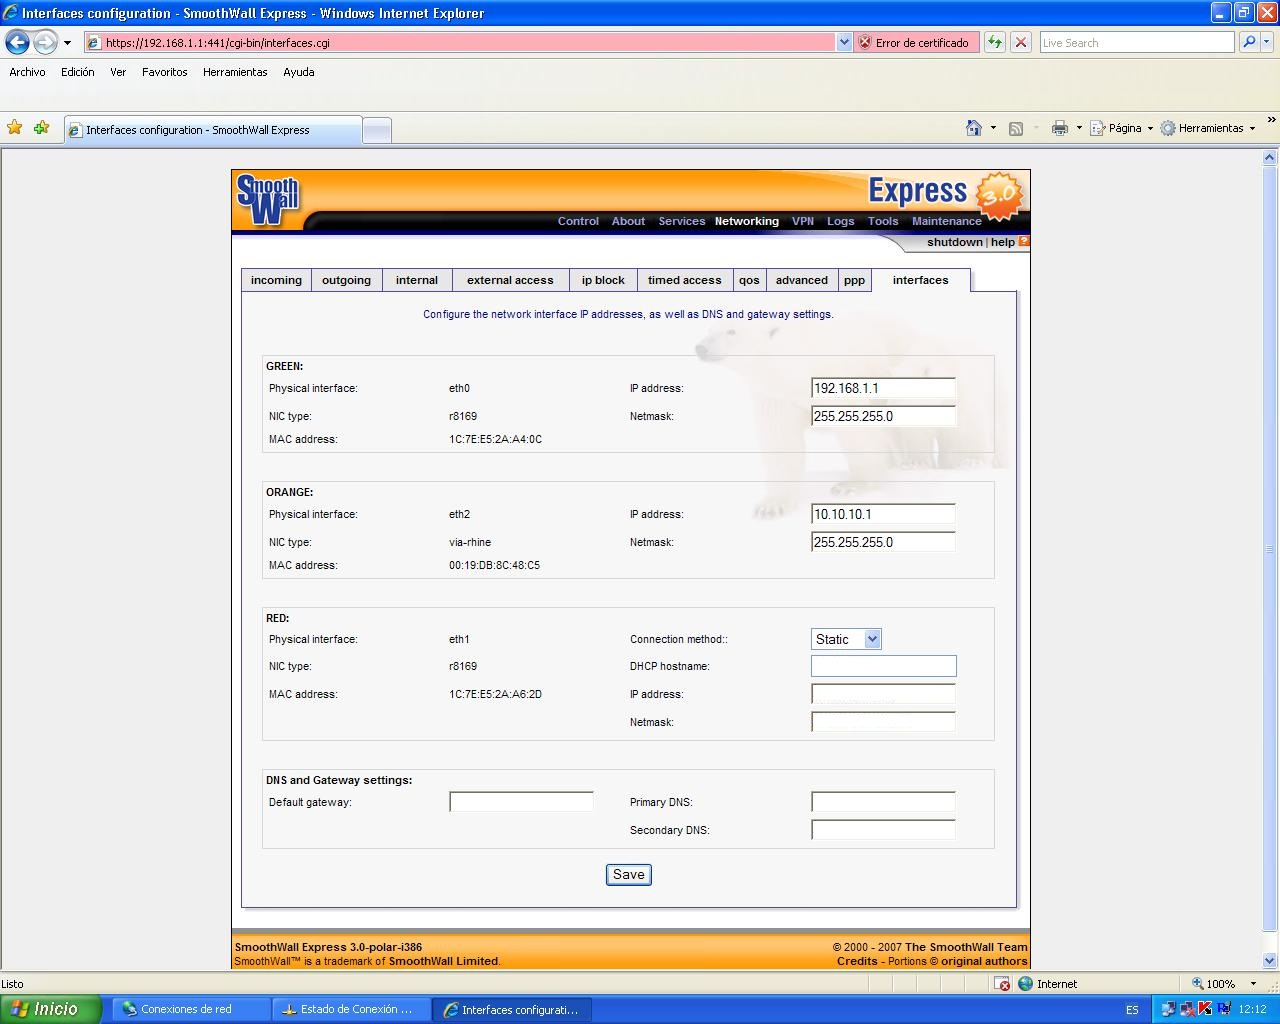This screenshot has width=1280, height=1024.
Task: Open Favoritos with the yellow star icon
Action: click(14, 128)
